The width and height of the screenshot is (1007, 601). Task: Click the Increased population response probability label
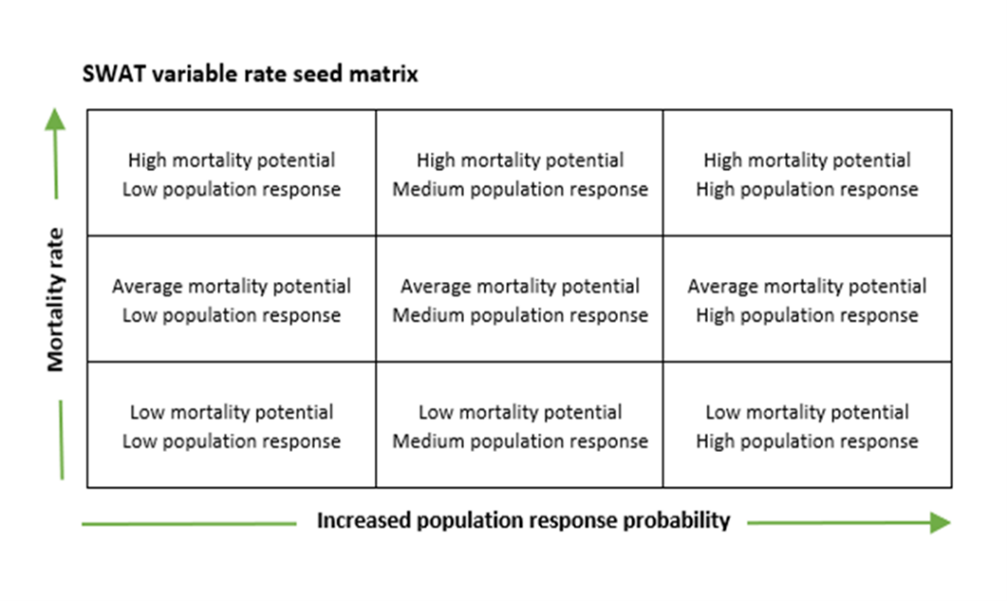coord(523,521)
